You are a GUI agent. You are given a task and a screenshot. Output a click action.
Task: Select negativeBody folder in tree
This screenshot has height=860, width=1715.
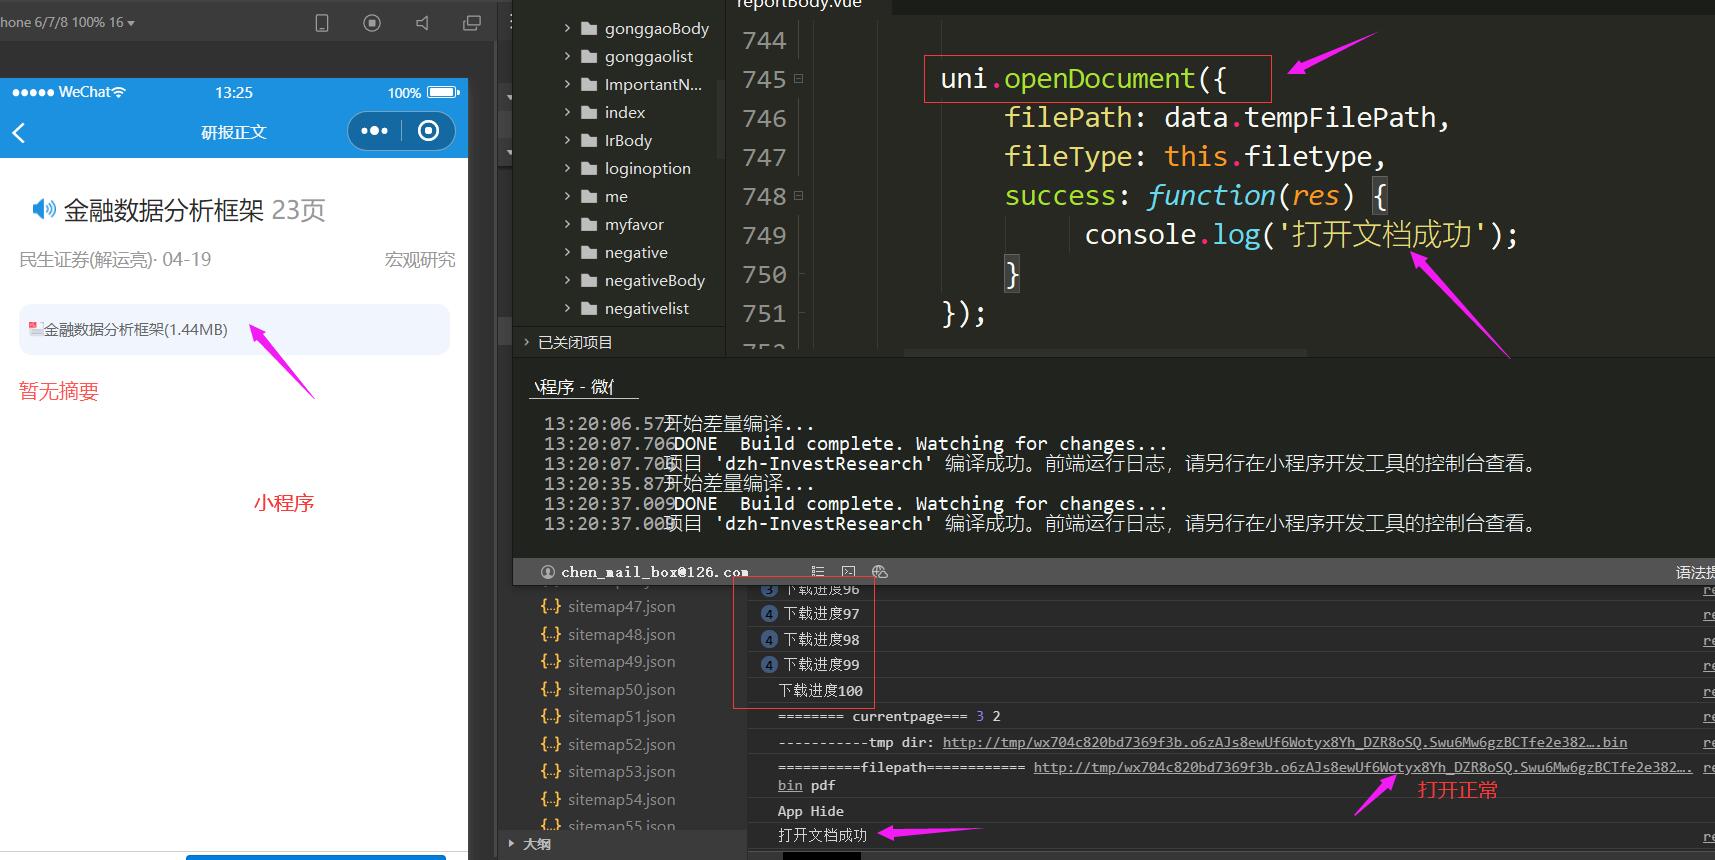tap(655, 281)
